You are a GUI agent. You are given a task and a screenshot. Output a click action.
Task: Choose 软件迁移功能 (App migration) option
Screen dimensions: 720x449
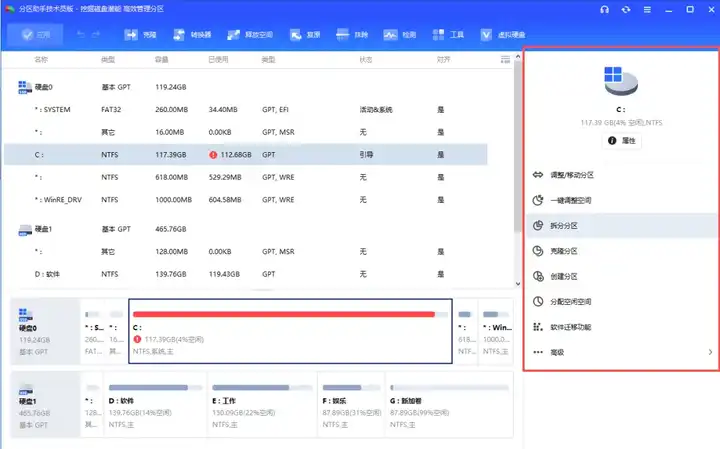622,327
